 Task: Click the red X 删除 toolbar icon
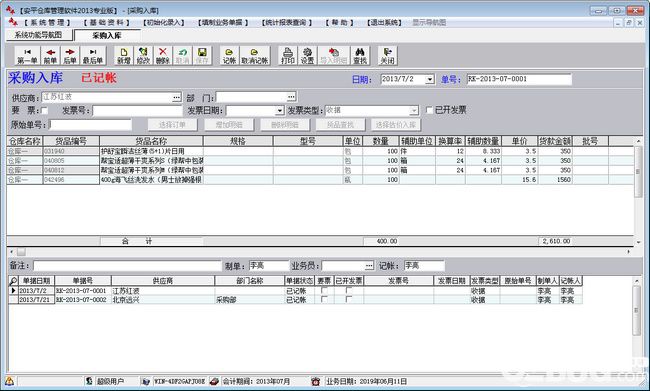pyautogui.click(x=162, y=56)
